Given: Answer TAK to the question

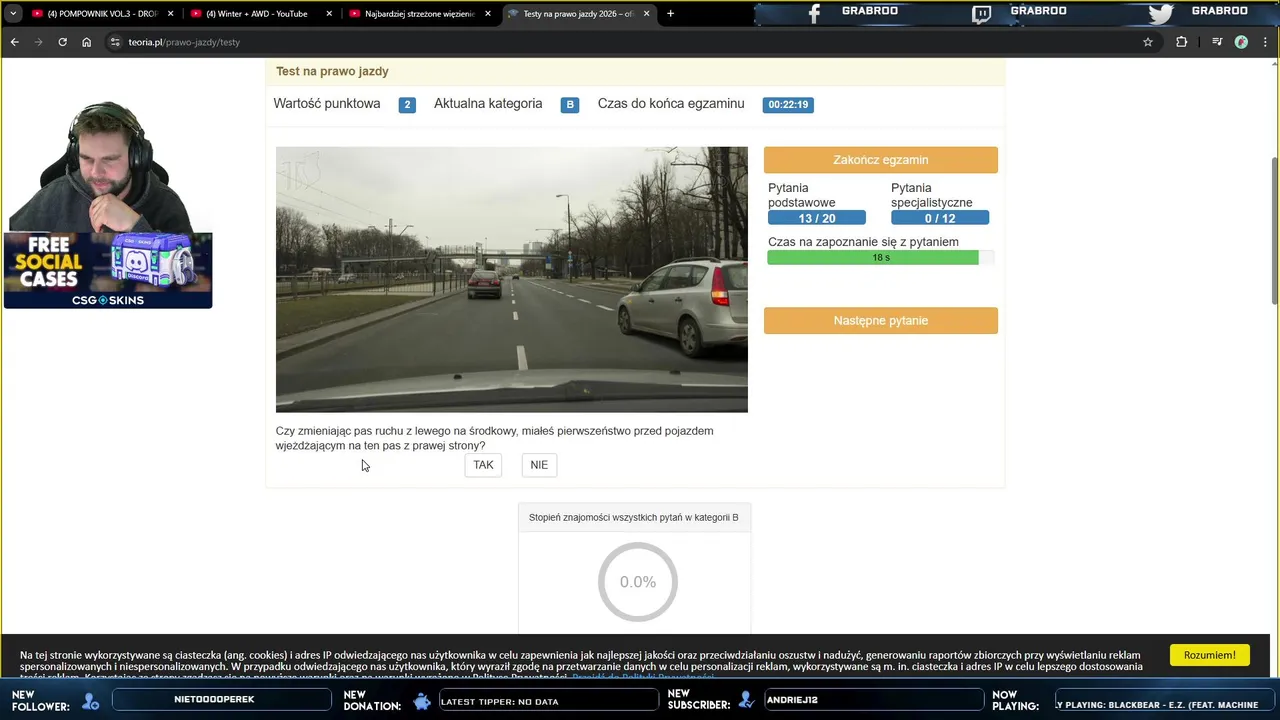Looking at the screenshot, I should (483, 465).
